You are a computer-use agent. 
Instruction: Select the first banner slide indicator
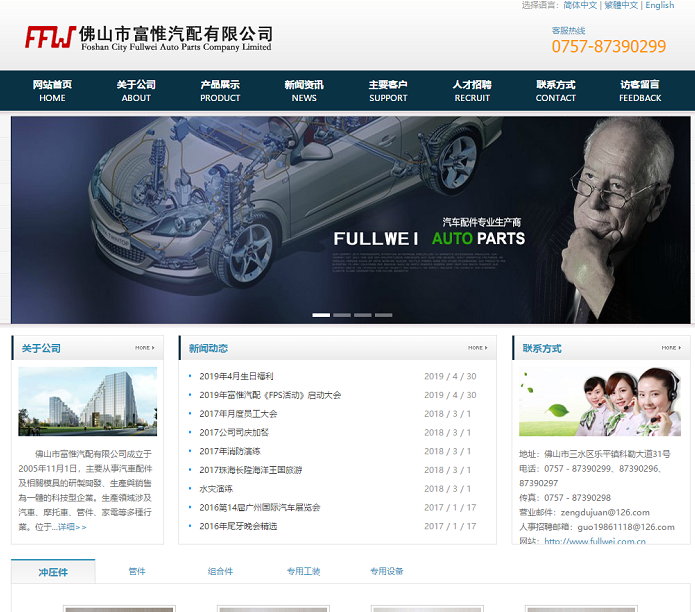tap(321, 315)
